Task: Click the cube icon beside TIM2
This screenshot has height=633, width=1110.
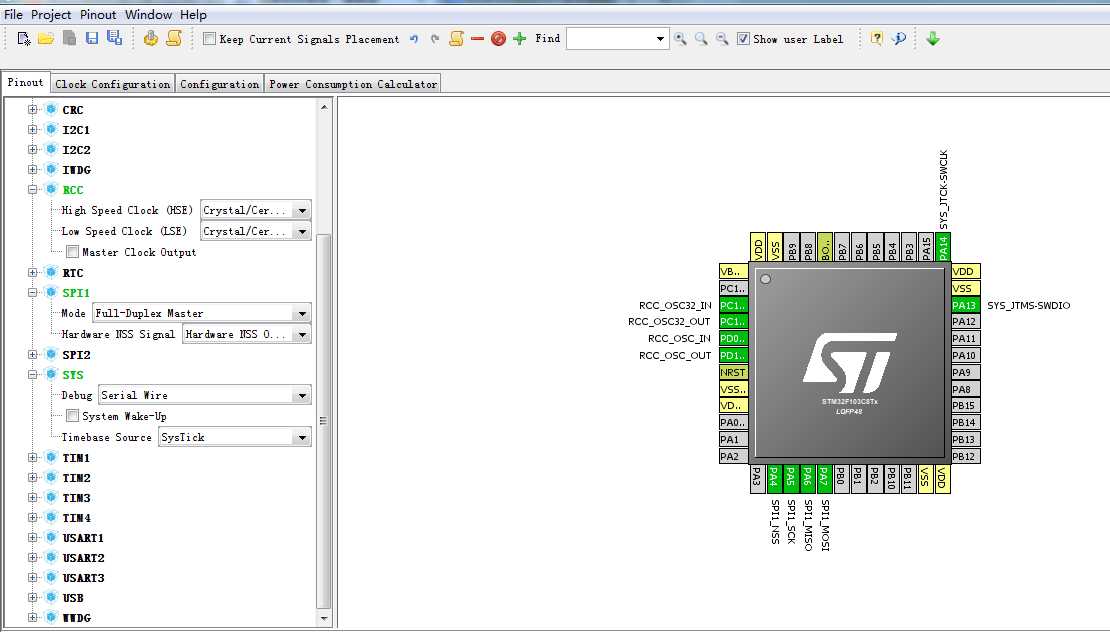Action: pyautogui.click(x=51, y=477)
